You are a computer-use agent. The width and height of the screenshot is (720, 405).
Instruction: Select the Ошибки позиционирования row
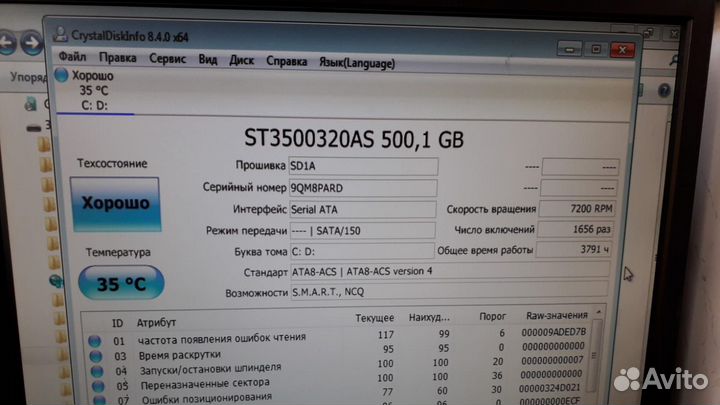point(338,395)
